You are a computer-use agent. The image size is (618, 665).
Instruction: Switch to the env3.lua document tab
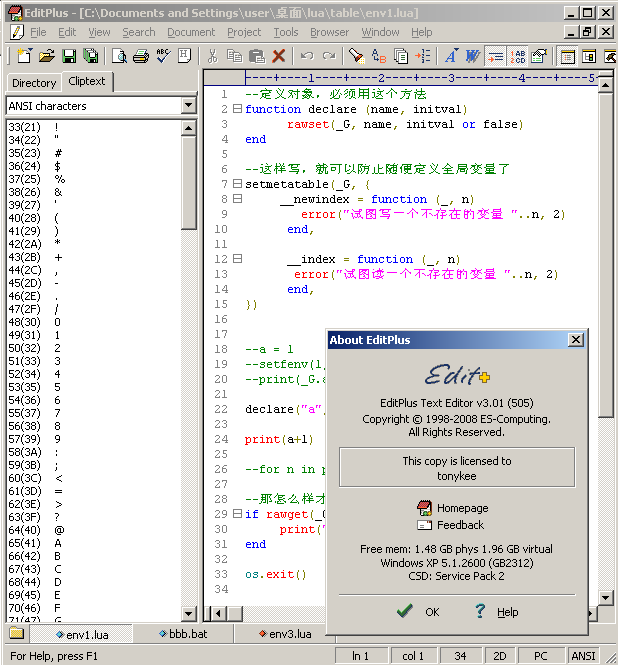(285, 634)
